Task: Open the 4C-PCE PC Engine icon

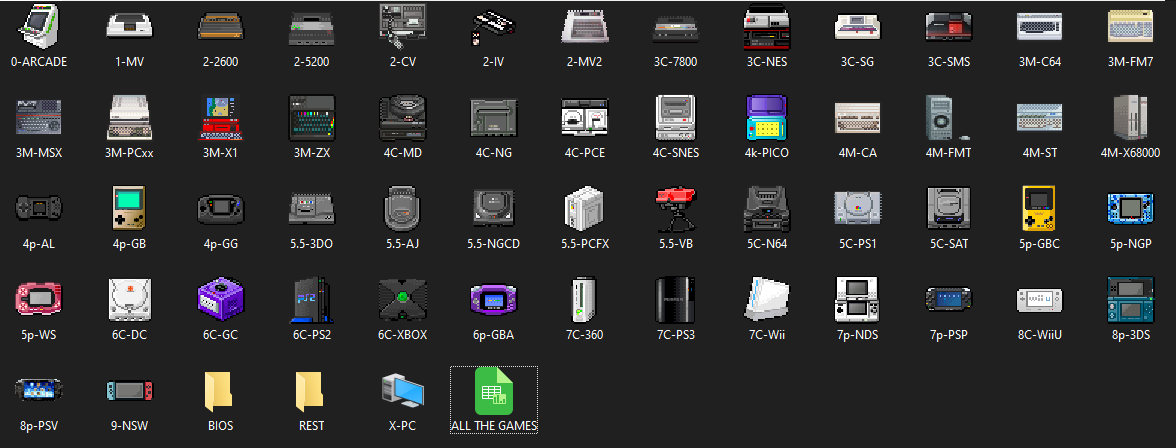Action: pyautogui.click(x=584, y=118)
